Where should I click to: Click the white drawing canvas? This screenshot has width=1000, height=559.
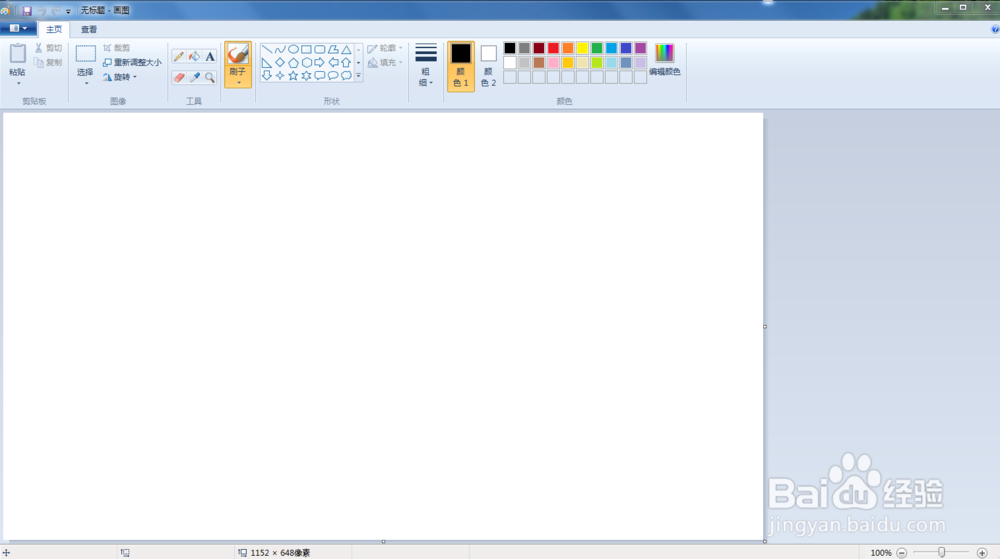point(383,326)
